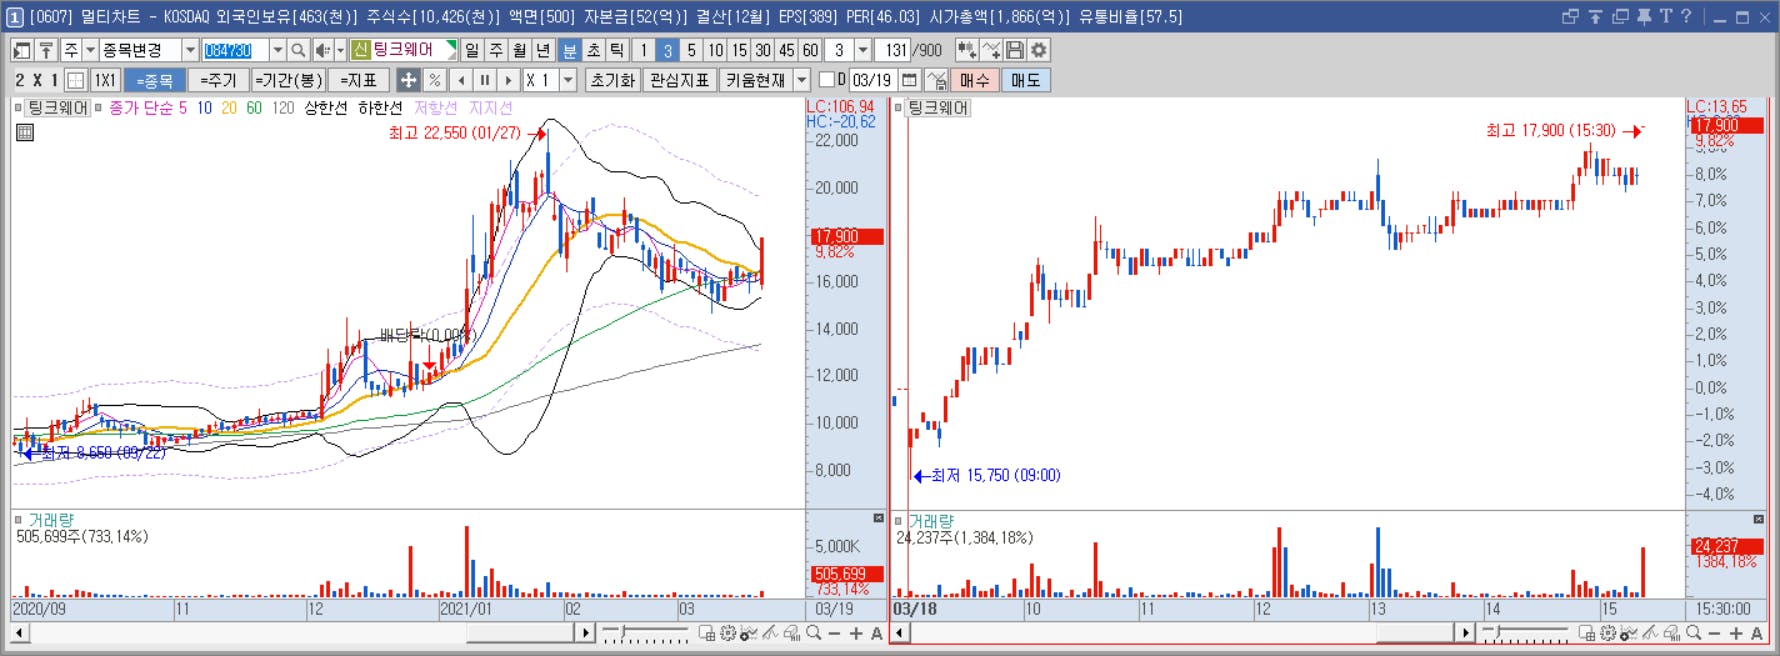Click the A auto-scale icon in right chart

(x=1757, y=633)
